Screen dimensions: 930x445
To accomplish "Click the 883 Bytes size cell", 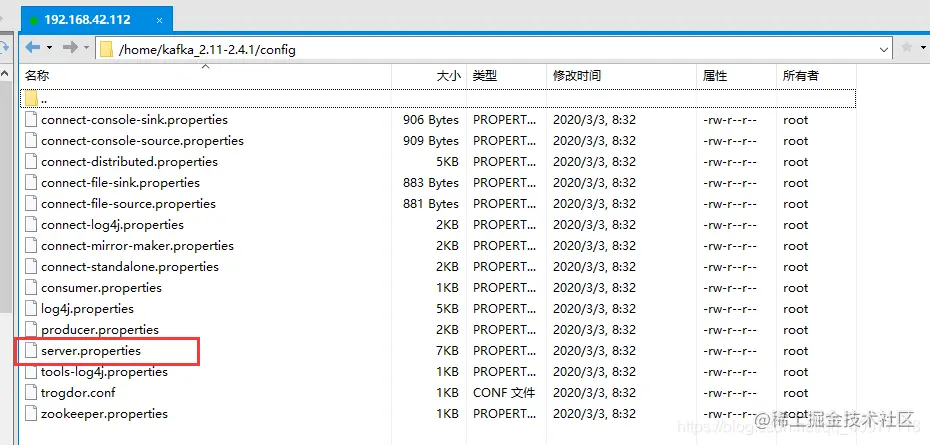I will [431, 183].
